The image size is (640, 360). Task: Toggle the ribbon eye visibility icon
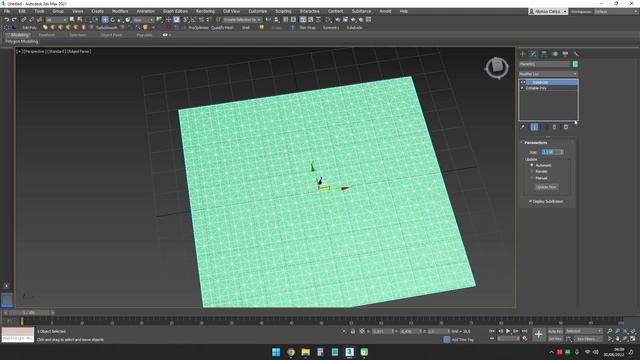tap(165, 35)
